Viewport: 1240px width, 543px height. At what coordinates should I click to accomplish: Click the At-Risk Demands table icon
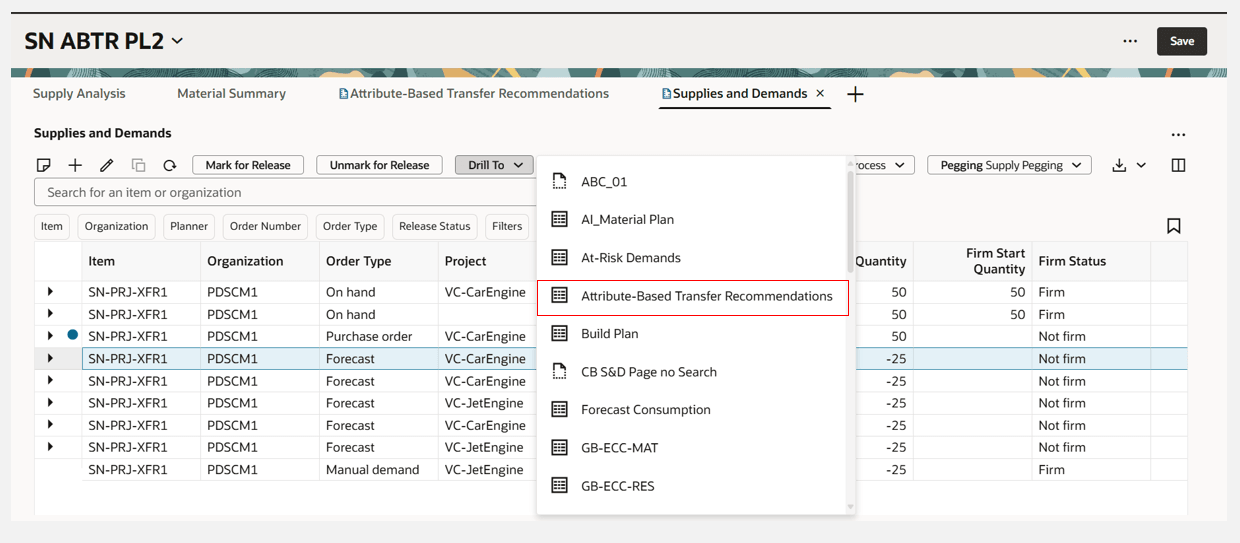pos(560,258)
